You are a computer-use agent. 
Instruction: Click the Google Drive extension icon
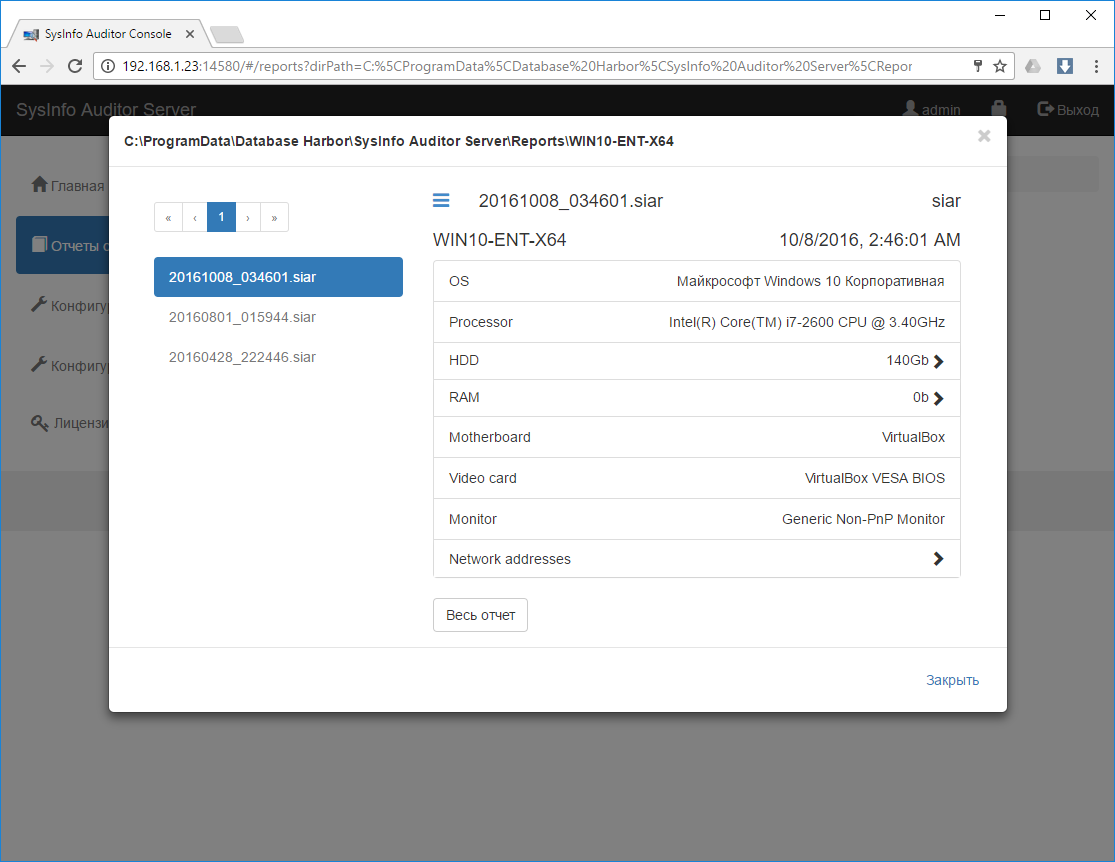coord(1033,66)
